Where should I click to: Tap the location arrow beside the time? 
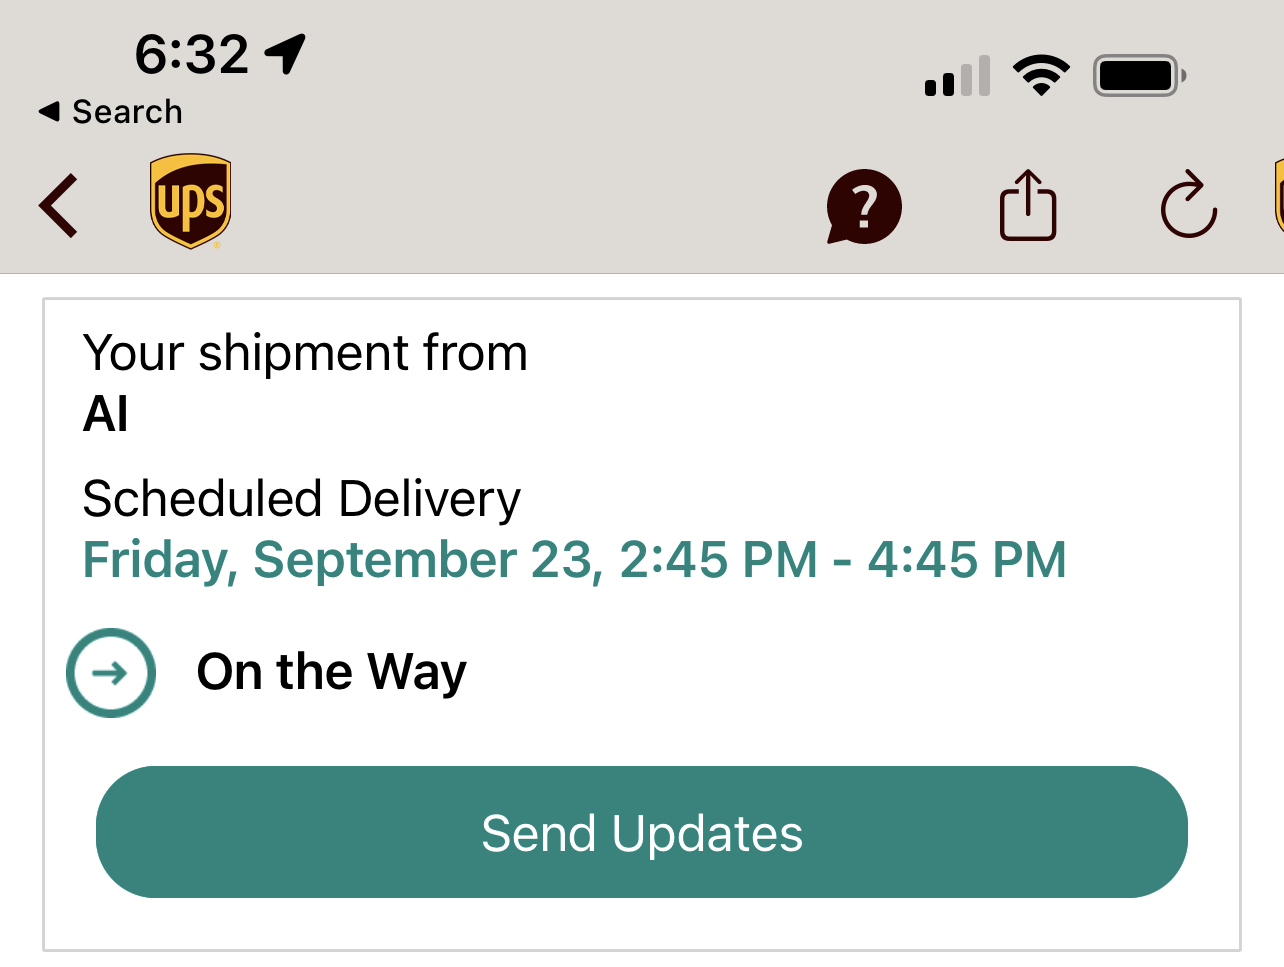[x=285, y=53]
